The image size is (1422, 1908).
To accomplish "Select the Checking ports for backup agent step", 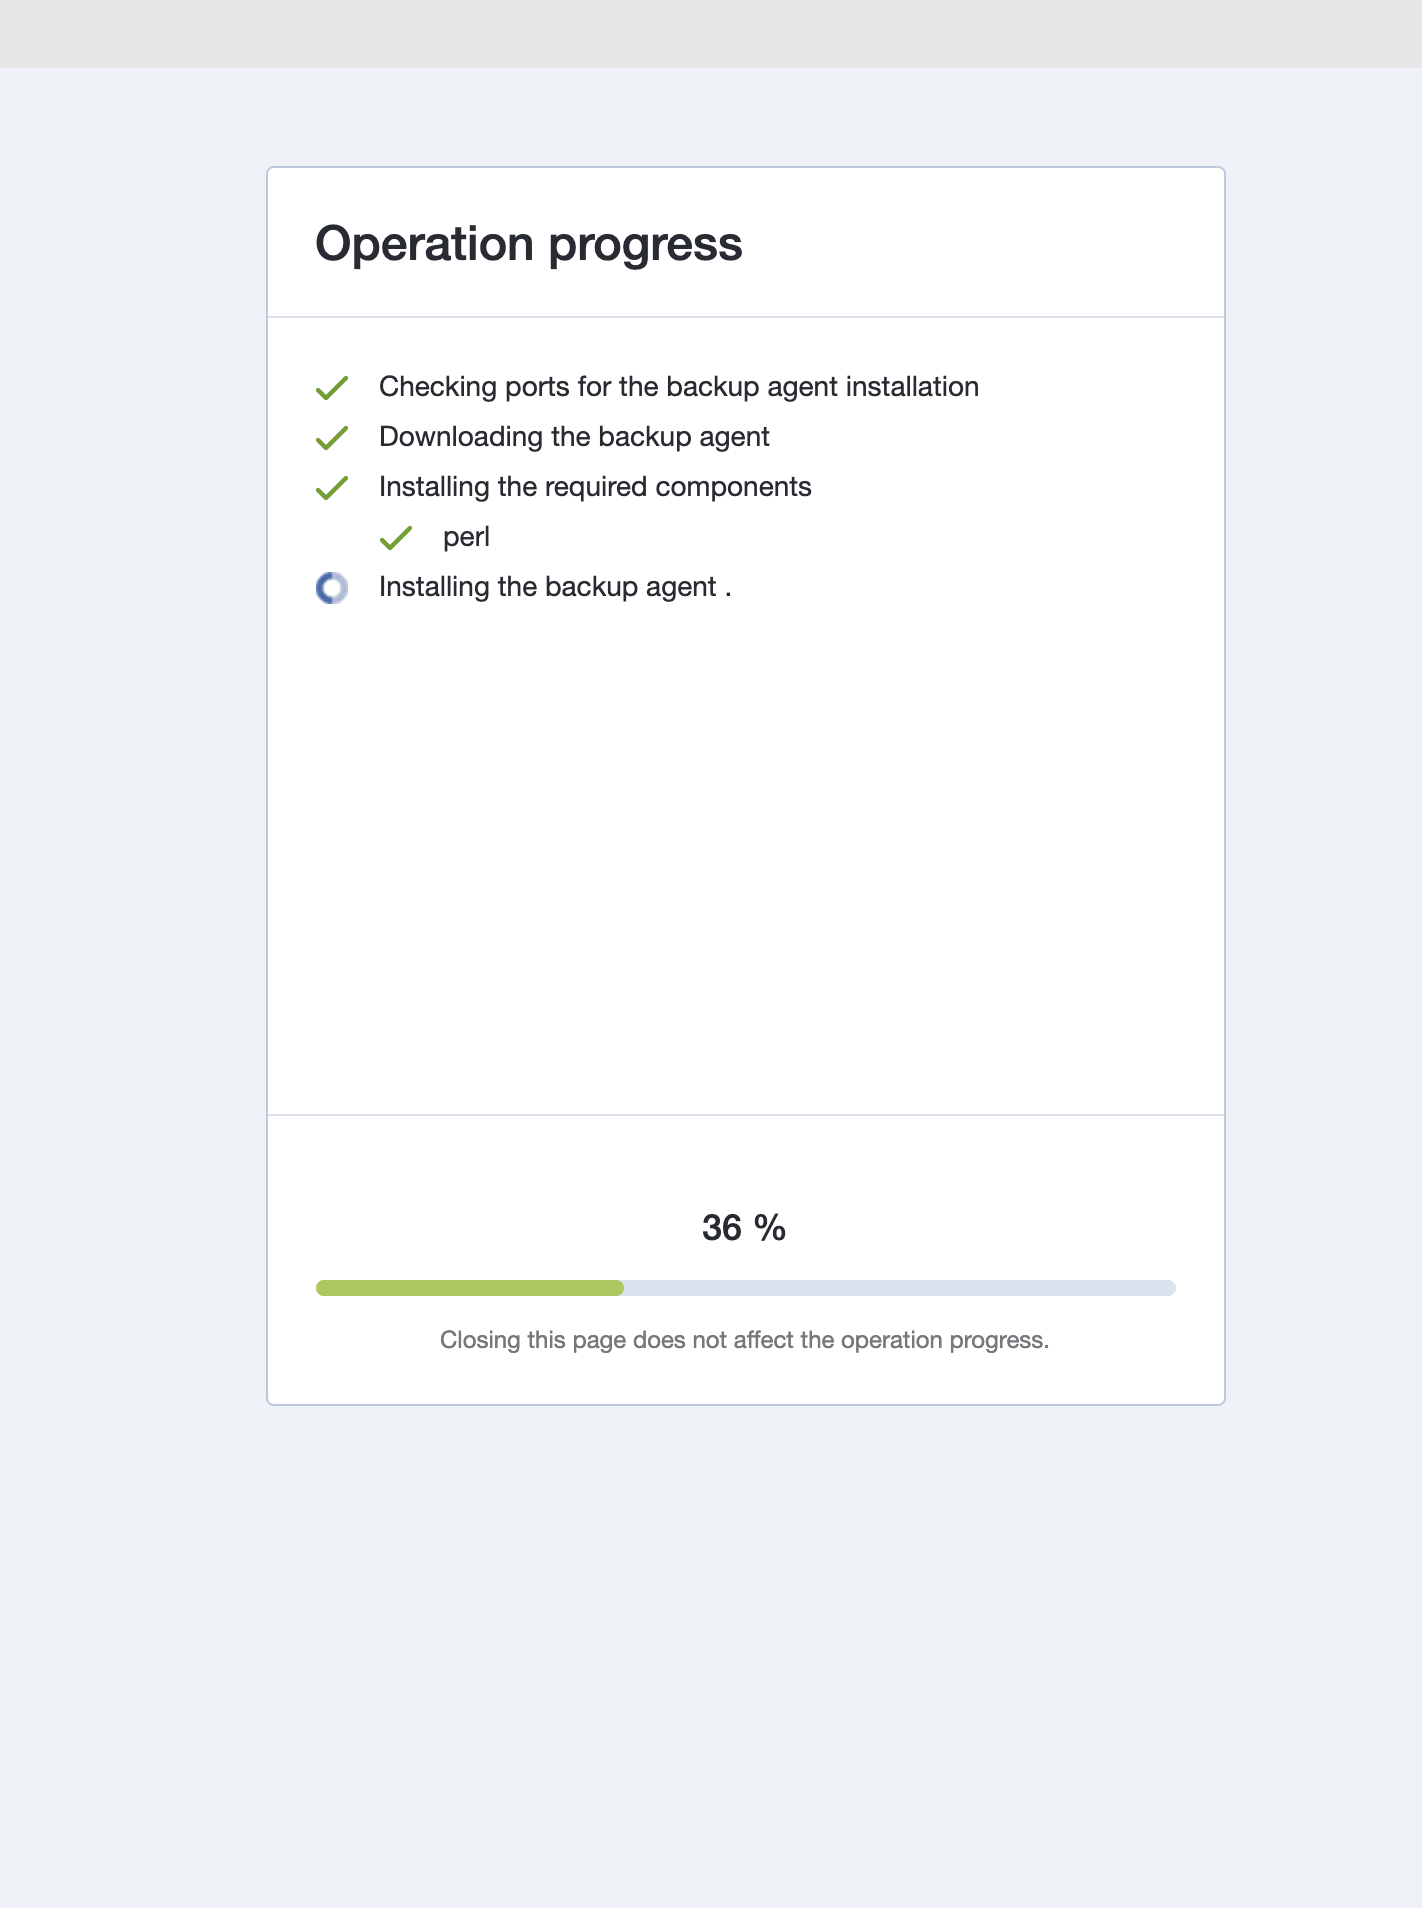I will click(x=678, y=387).
